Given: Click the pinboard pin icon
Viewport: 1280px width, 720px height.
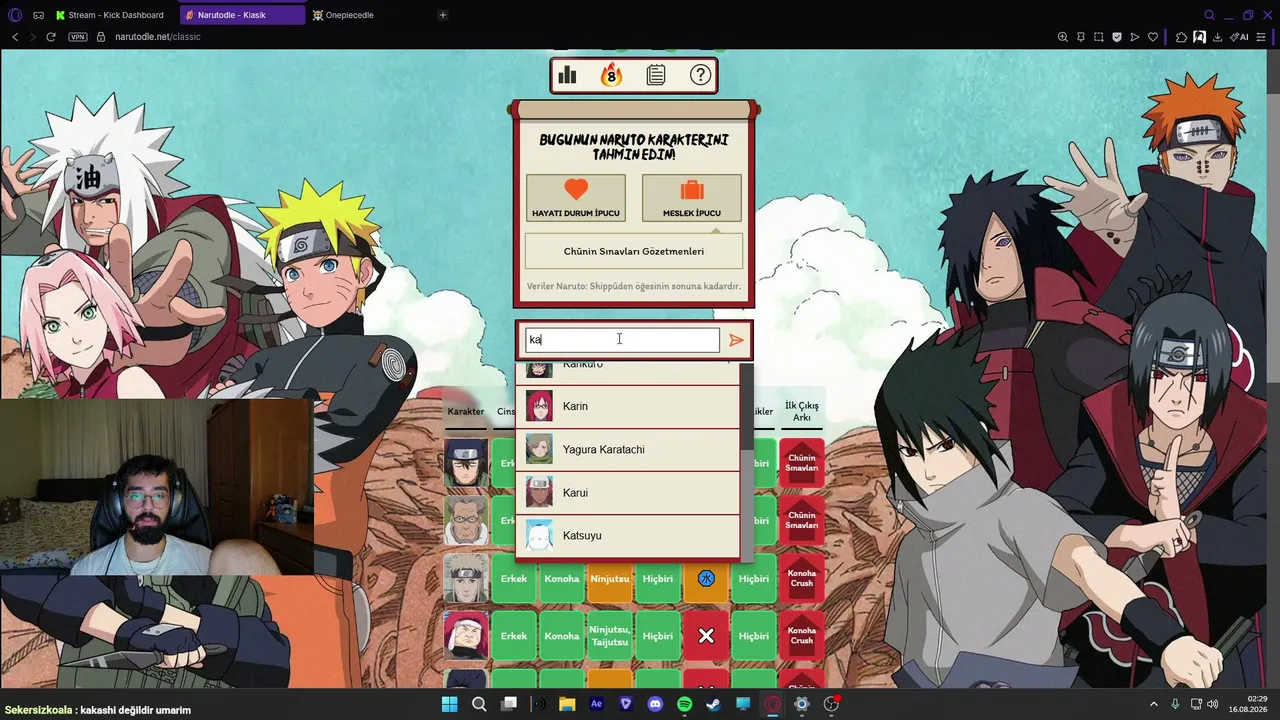Looking at the screenshot, I should tap(1080, 37).
